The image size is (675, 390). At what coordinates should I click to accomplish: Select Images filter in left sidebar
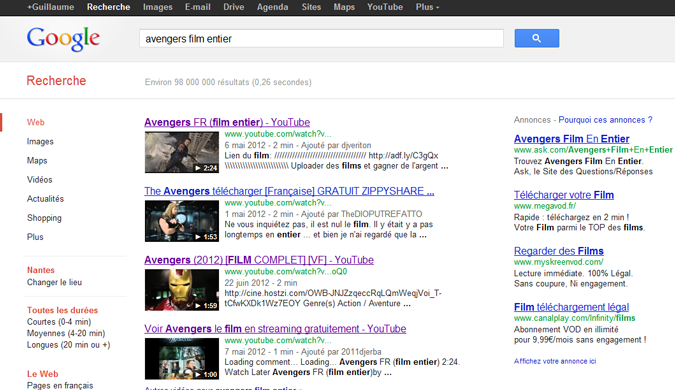tap(40, 141)
